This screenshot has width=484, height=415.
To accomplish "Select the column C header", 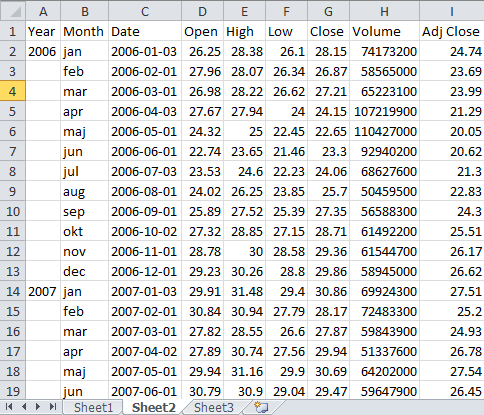I will pos(145,11).
